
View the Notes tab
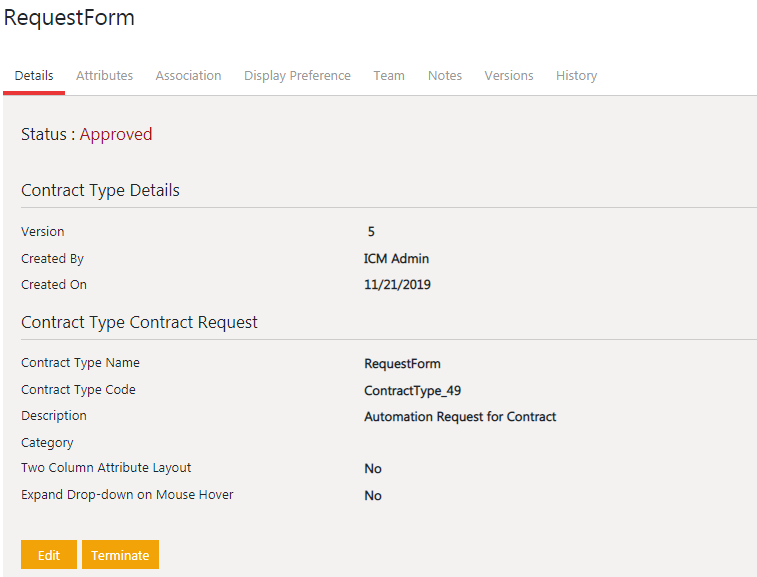[x=445, y=76]
